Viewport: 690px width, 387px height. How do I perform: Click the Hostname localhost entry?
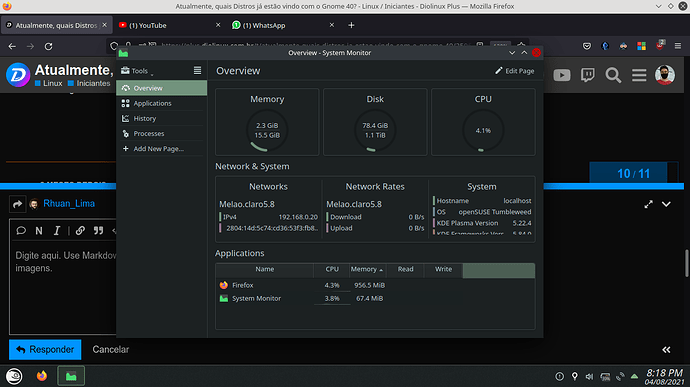coord(483,201)
